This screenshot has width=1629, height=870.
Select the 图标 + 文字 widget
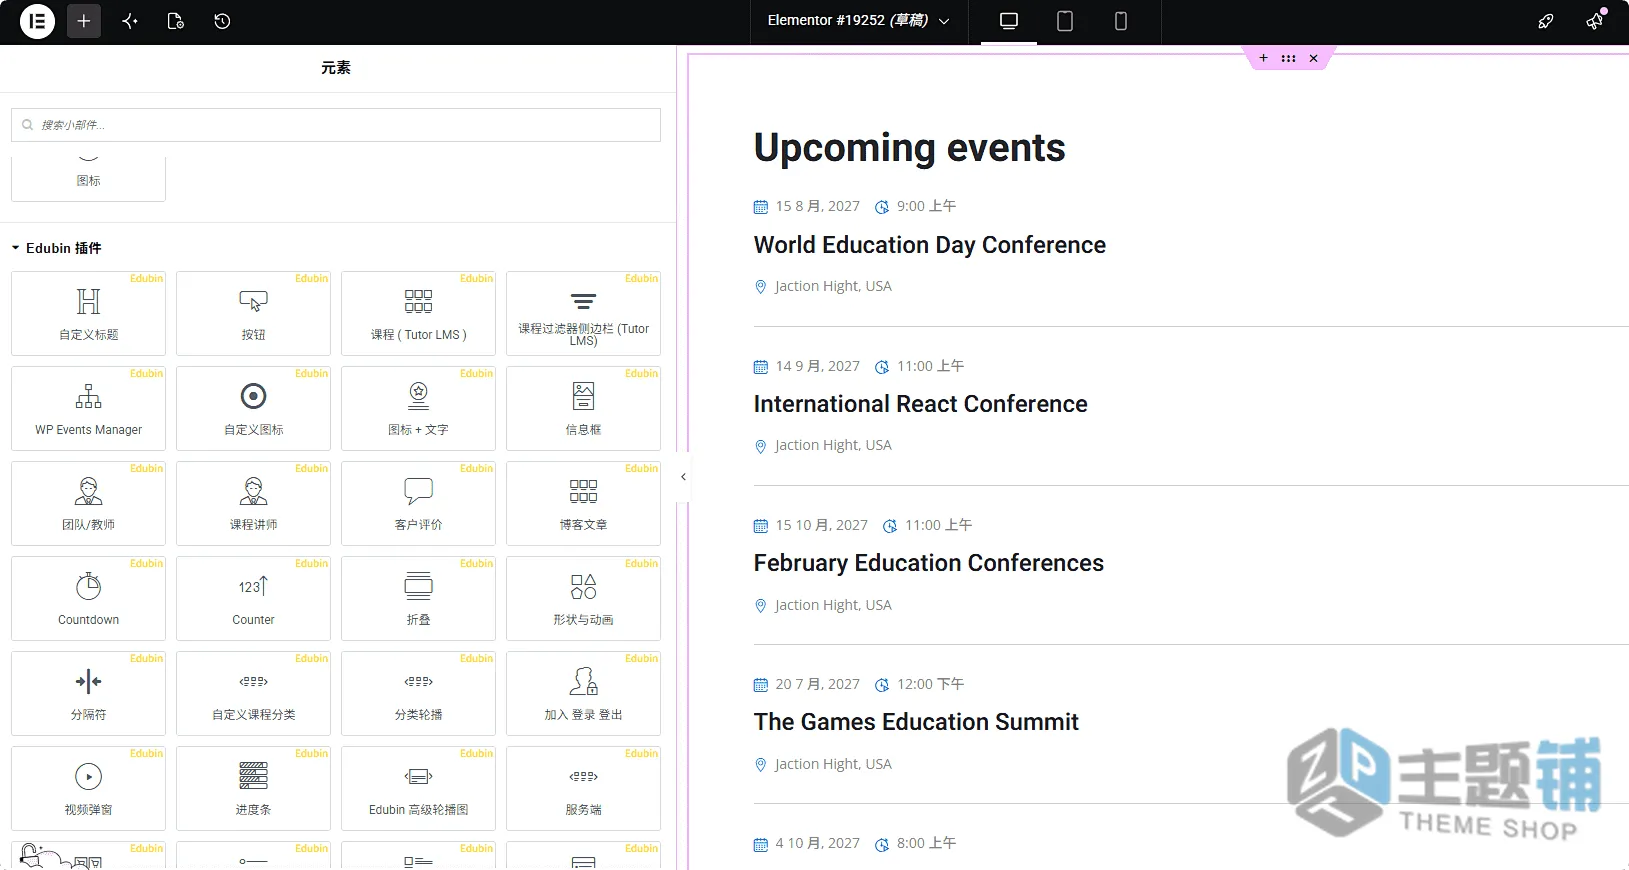coord(418,408)
